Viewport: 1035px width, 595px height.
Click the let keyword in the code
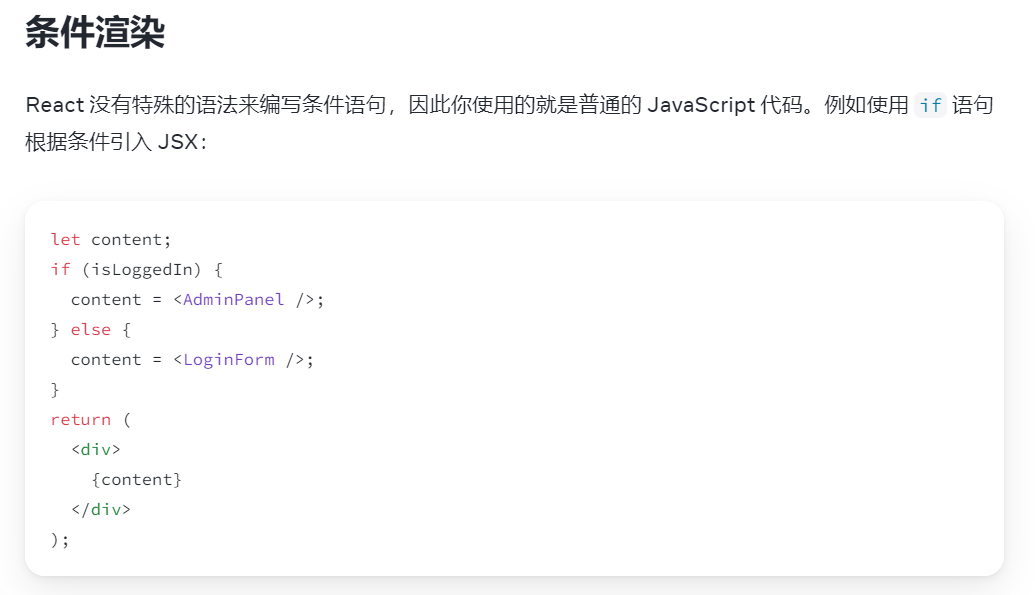[x=65, y=240]
